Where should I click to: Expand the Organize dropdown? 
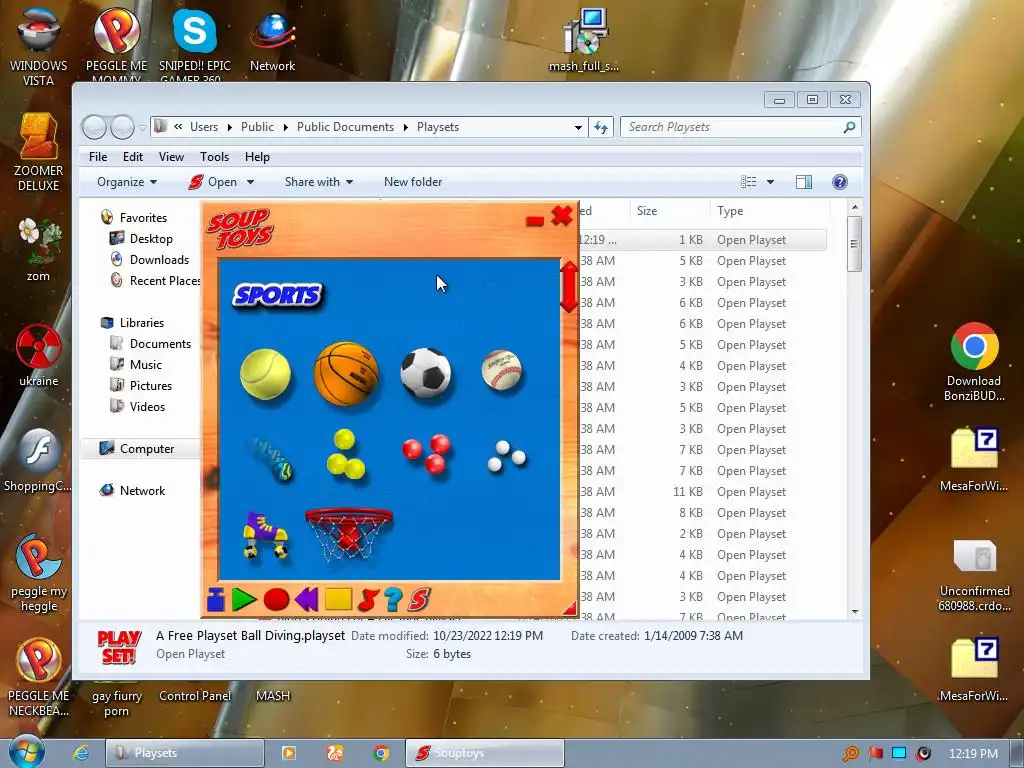click(x=127, y=182)
